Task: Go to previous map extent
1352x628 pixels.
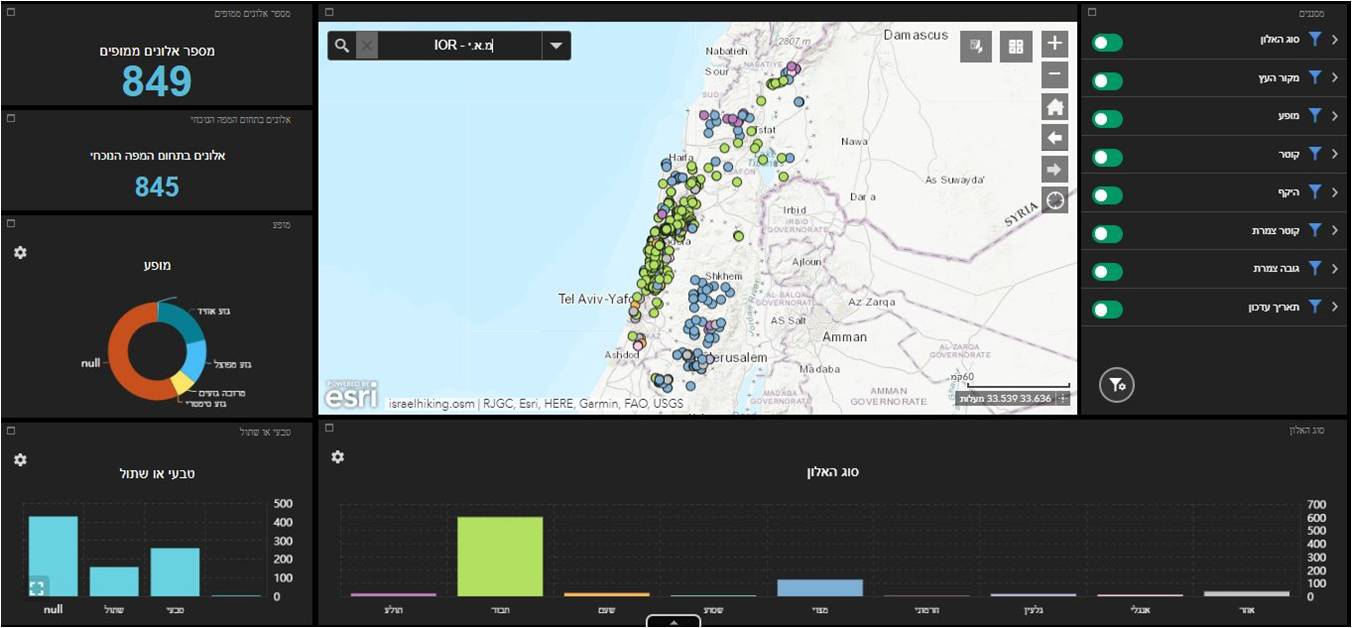Action: 1055,138
